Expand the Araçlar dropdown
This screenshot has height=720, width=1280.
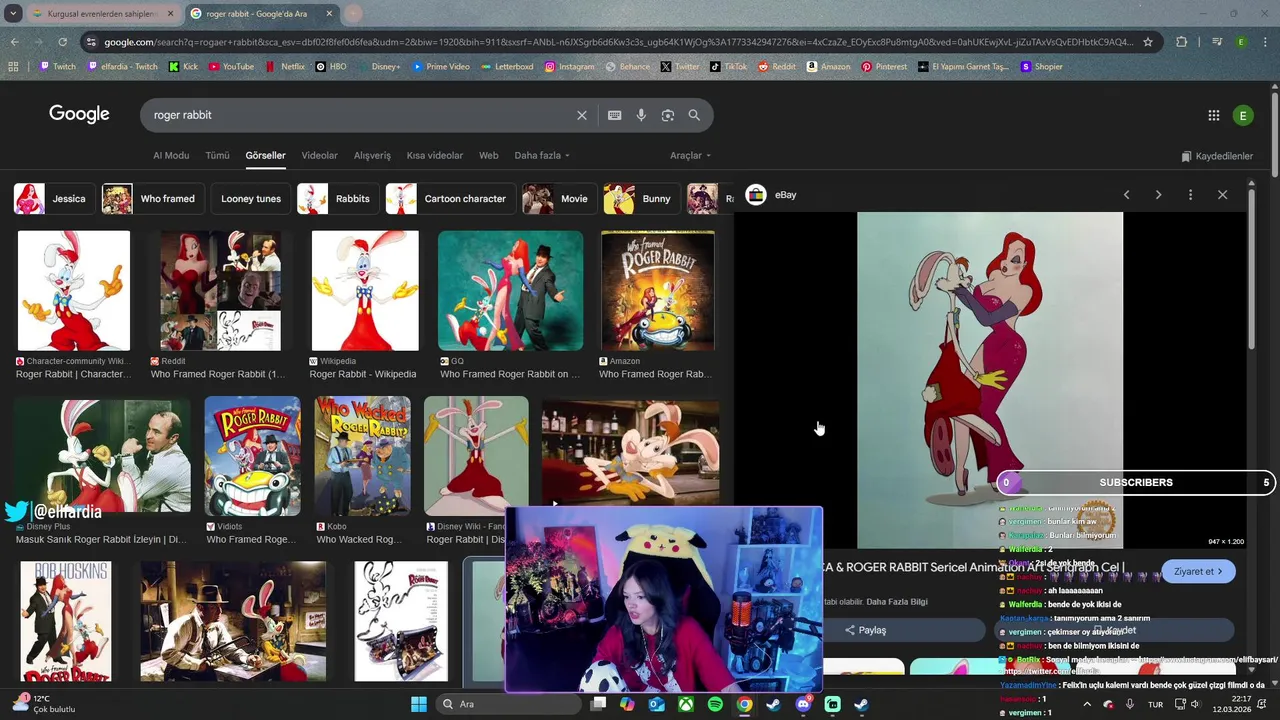coord(690,156)
